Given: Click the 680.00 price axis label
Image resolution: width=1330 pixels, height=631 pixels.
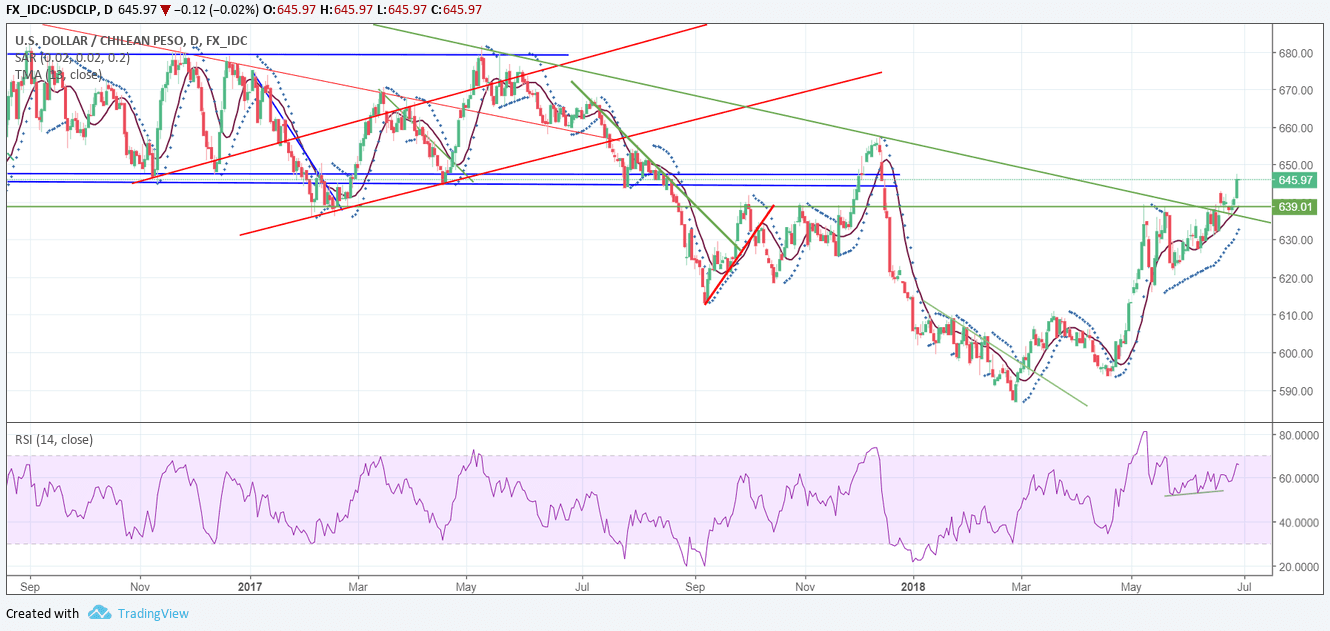Looking at the screenshot, I should [1297, 53].
